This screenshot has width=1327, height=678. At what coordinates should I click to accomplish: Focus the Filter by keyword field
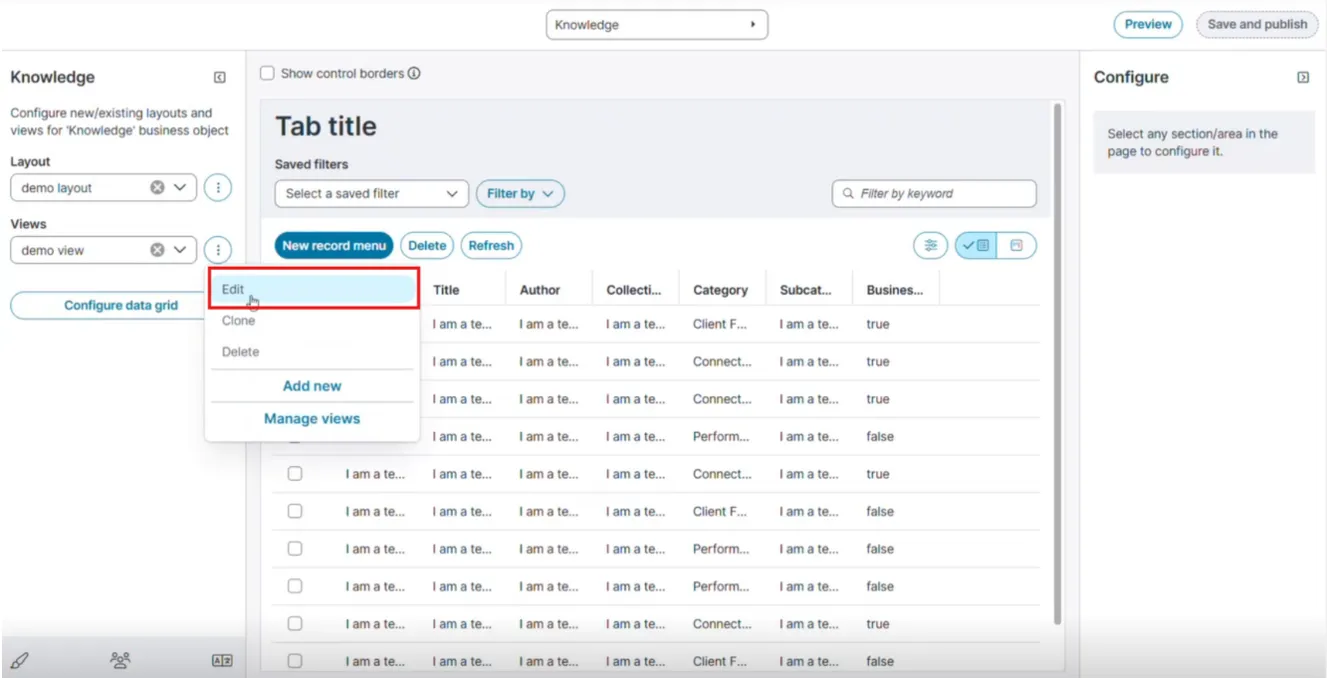[x=934, y=194]
